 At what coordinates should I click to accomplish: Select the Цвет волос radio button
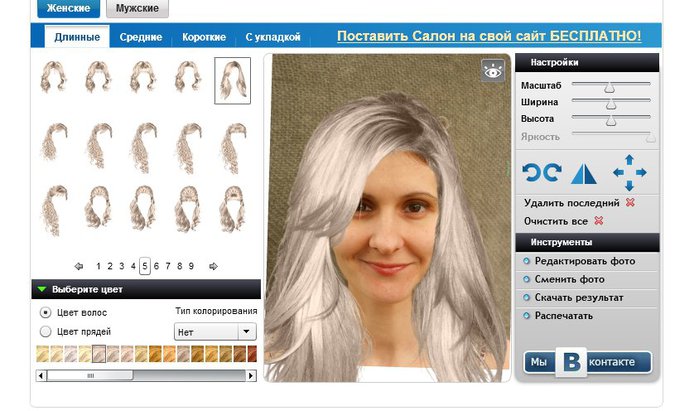(45, 312)
